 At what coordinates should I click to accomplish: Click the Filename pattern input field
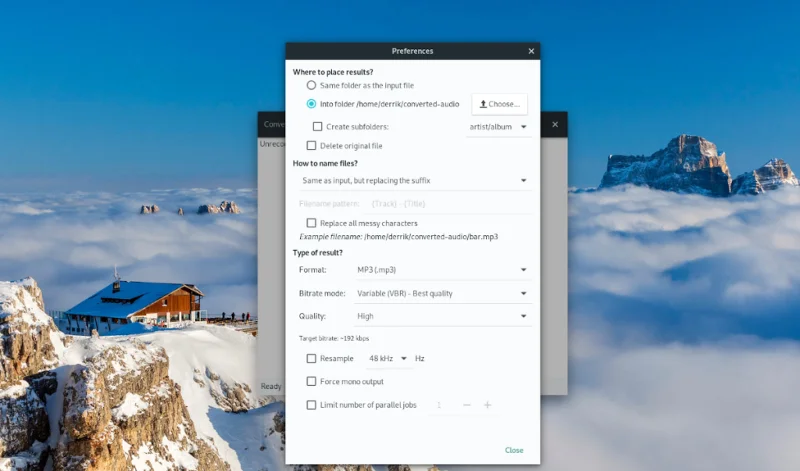(449, 204)
